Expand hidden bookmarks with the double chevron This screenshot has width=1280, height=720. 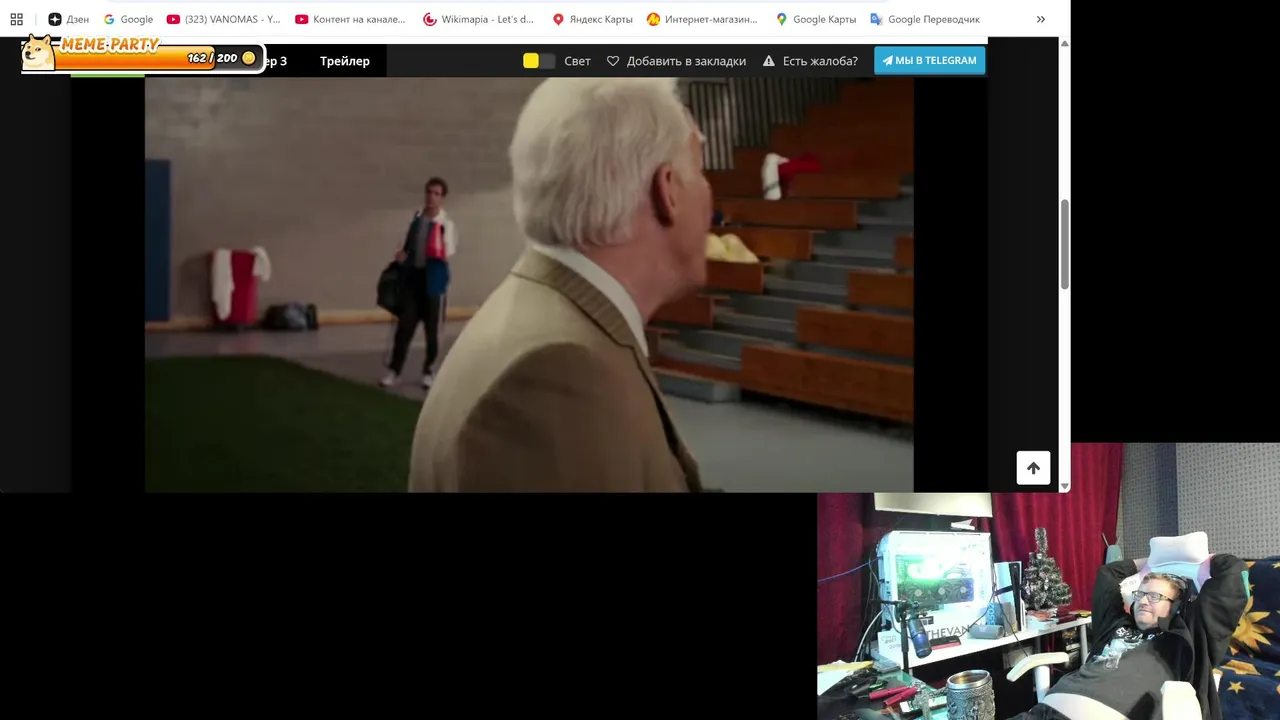click(1041, 19)
